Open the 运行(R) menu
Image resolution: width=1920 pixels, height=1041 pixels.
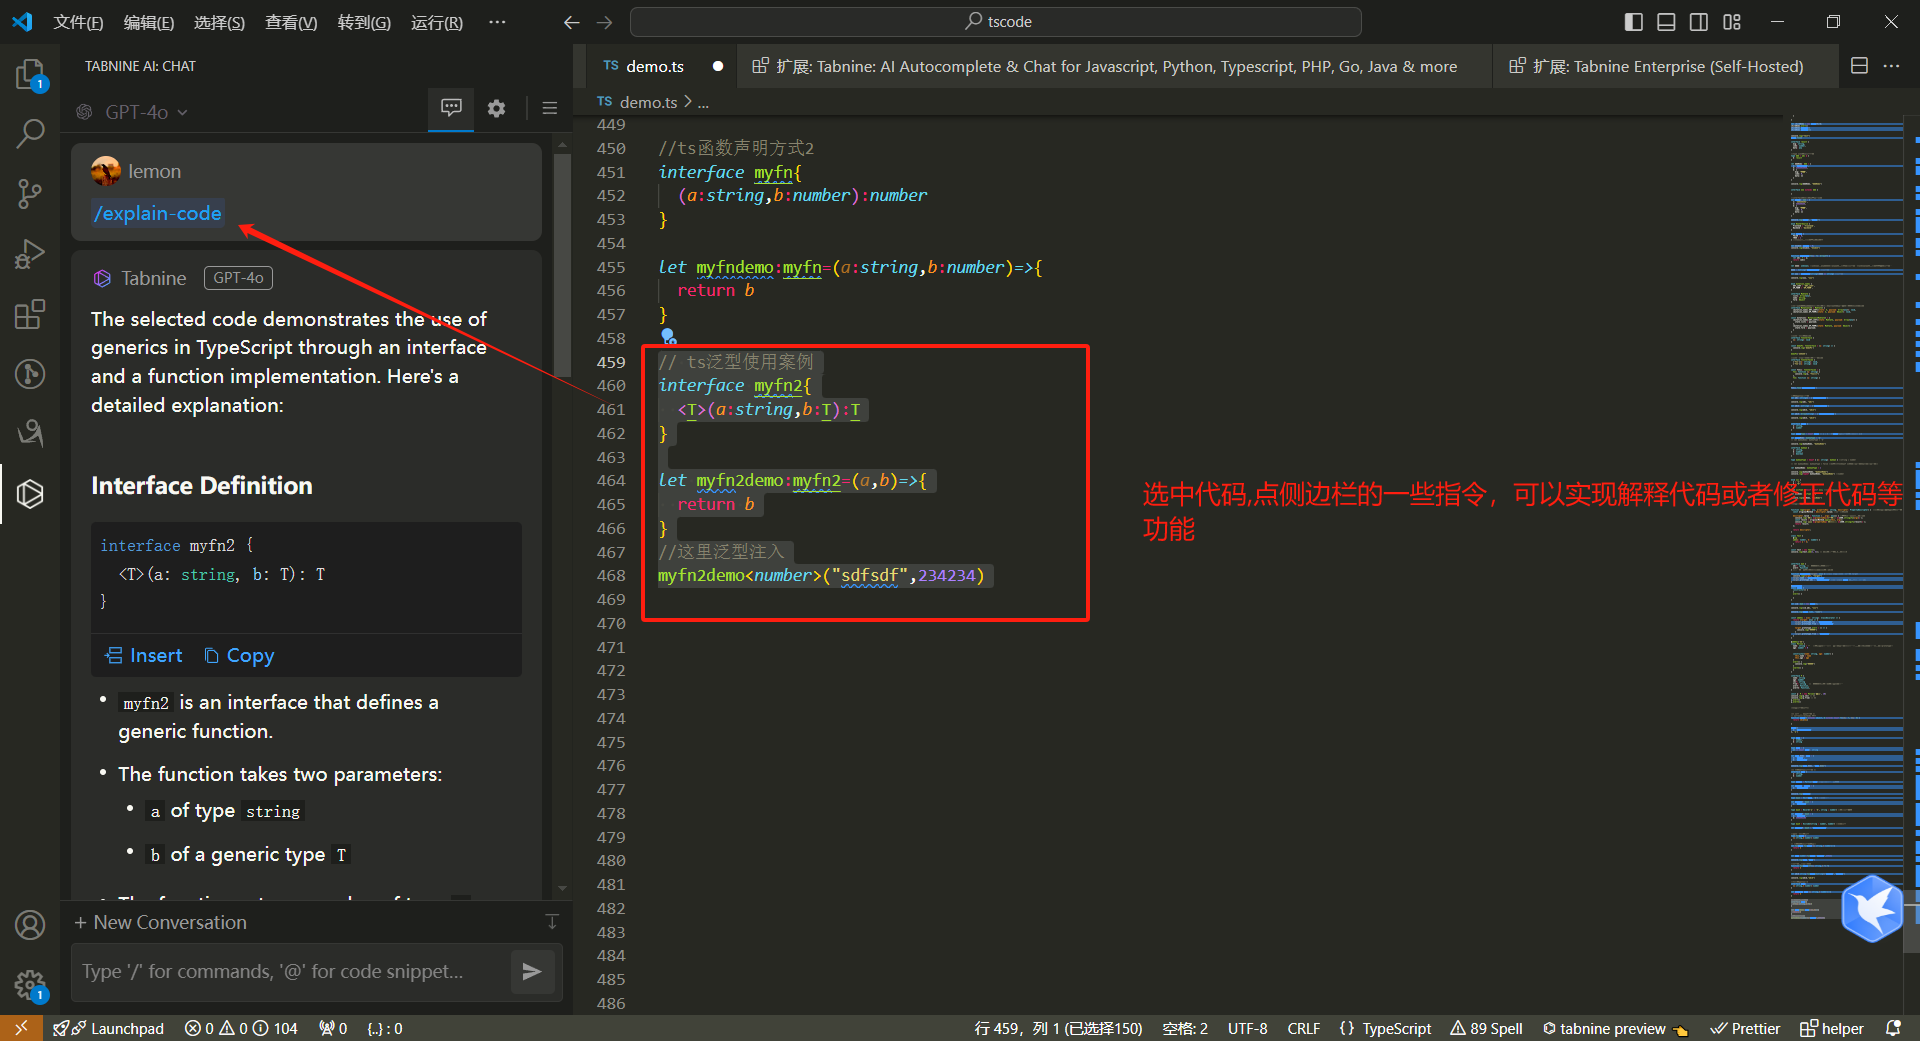[437, 22]
